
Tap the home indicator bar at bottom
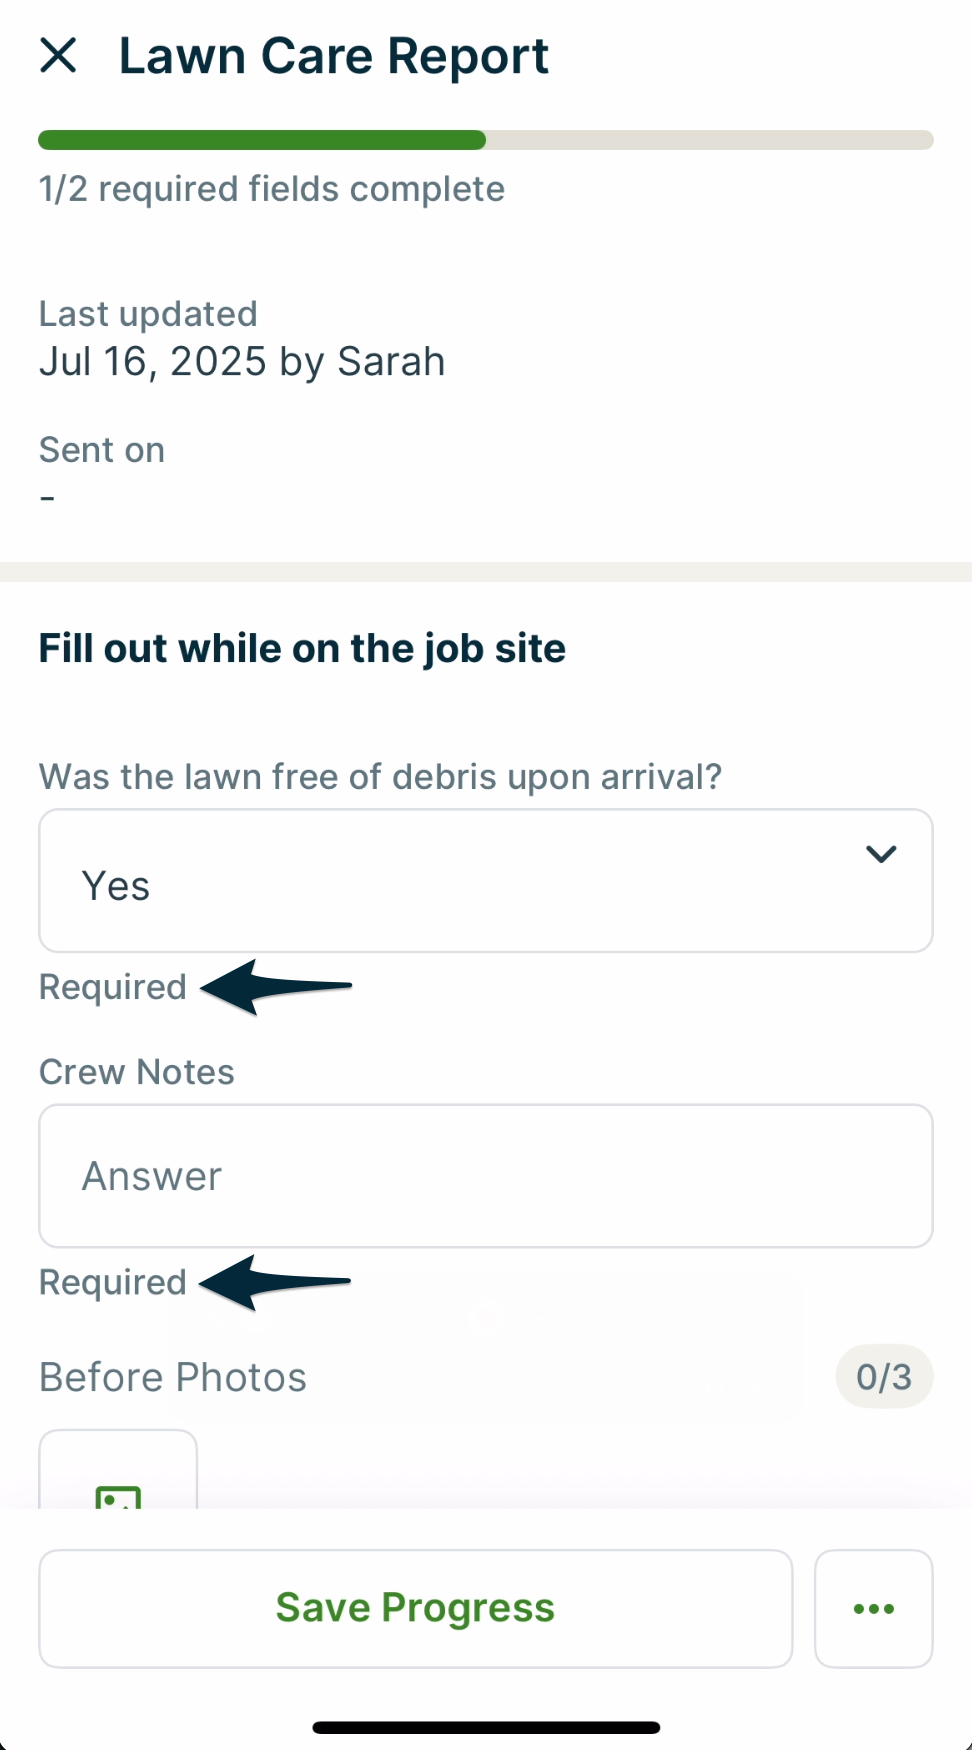[x=486, y=1727]
